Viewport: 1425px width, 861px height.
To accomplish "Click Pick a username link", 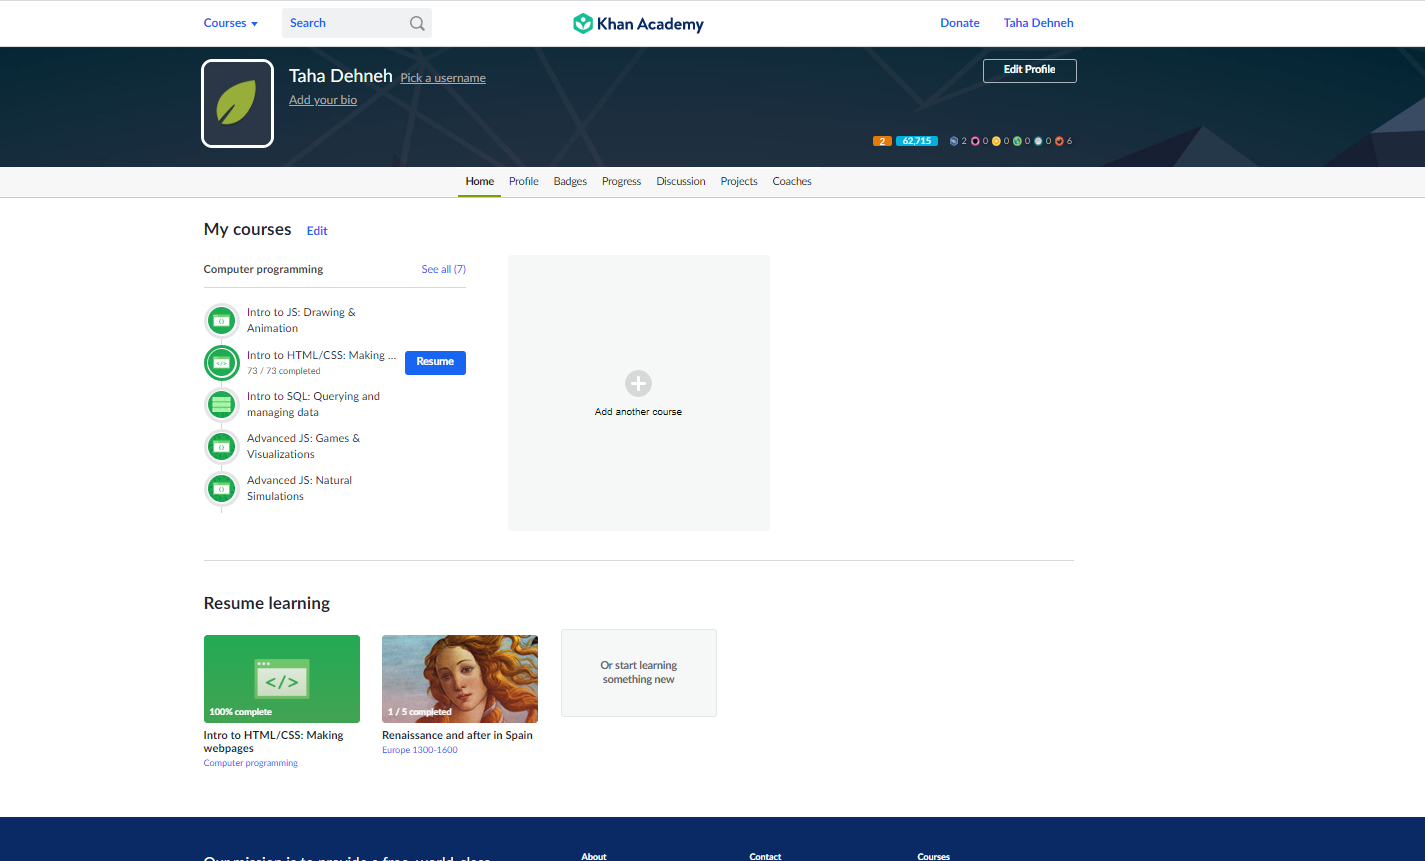I will pyautogui.click(x=443, y=78).
